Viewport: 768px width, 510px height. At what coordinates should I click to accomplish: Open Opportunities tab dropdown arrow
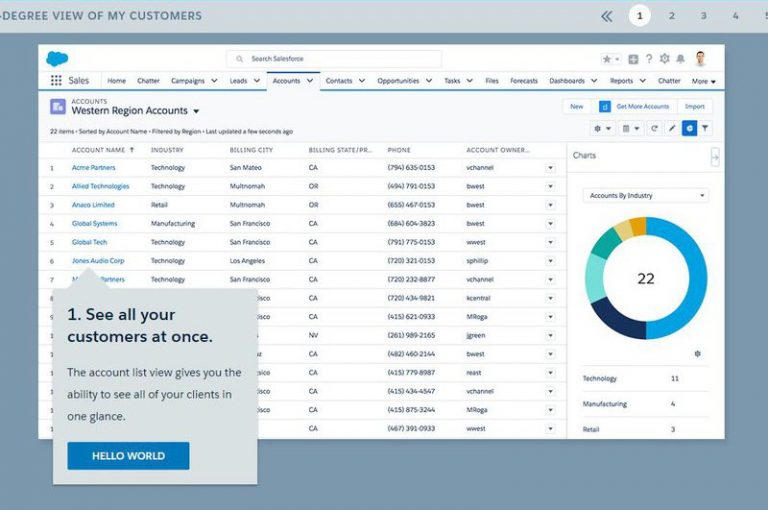click(429, 81)
